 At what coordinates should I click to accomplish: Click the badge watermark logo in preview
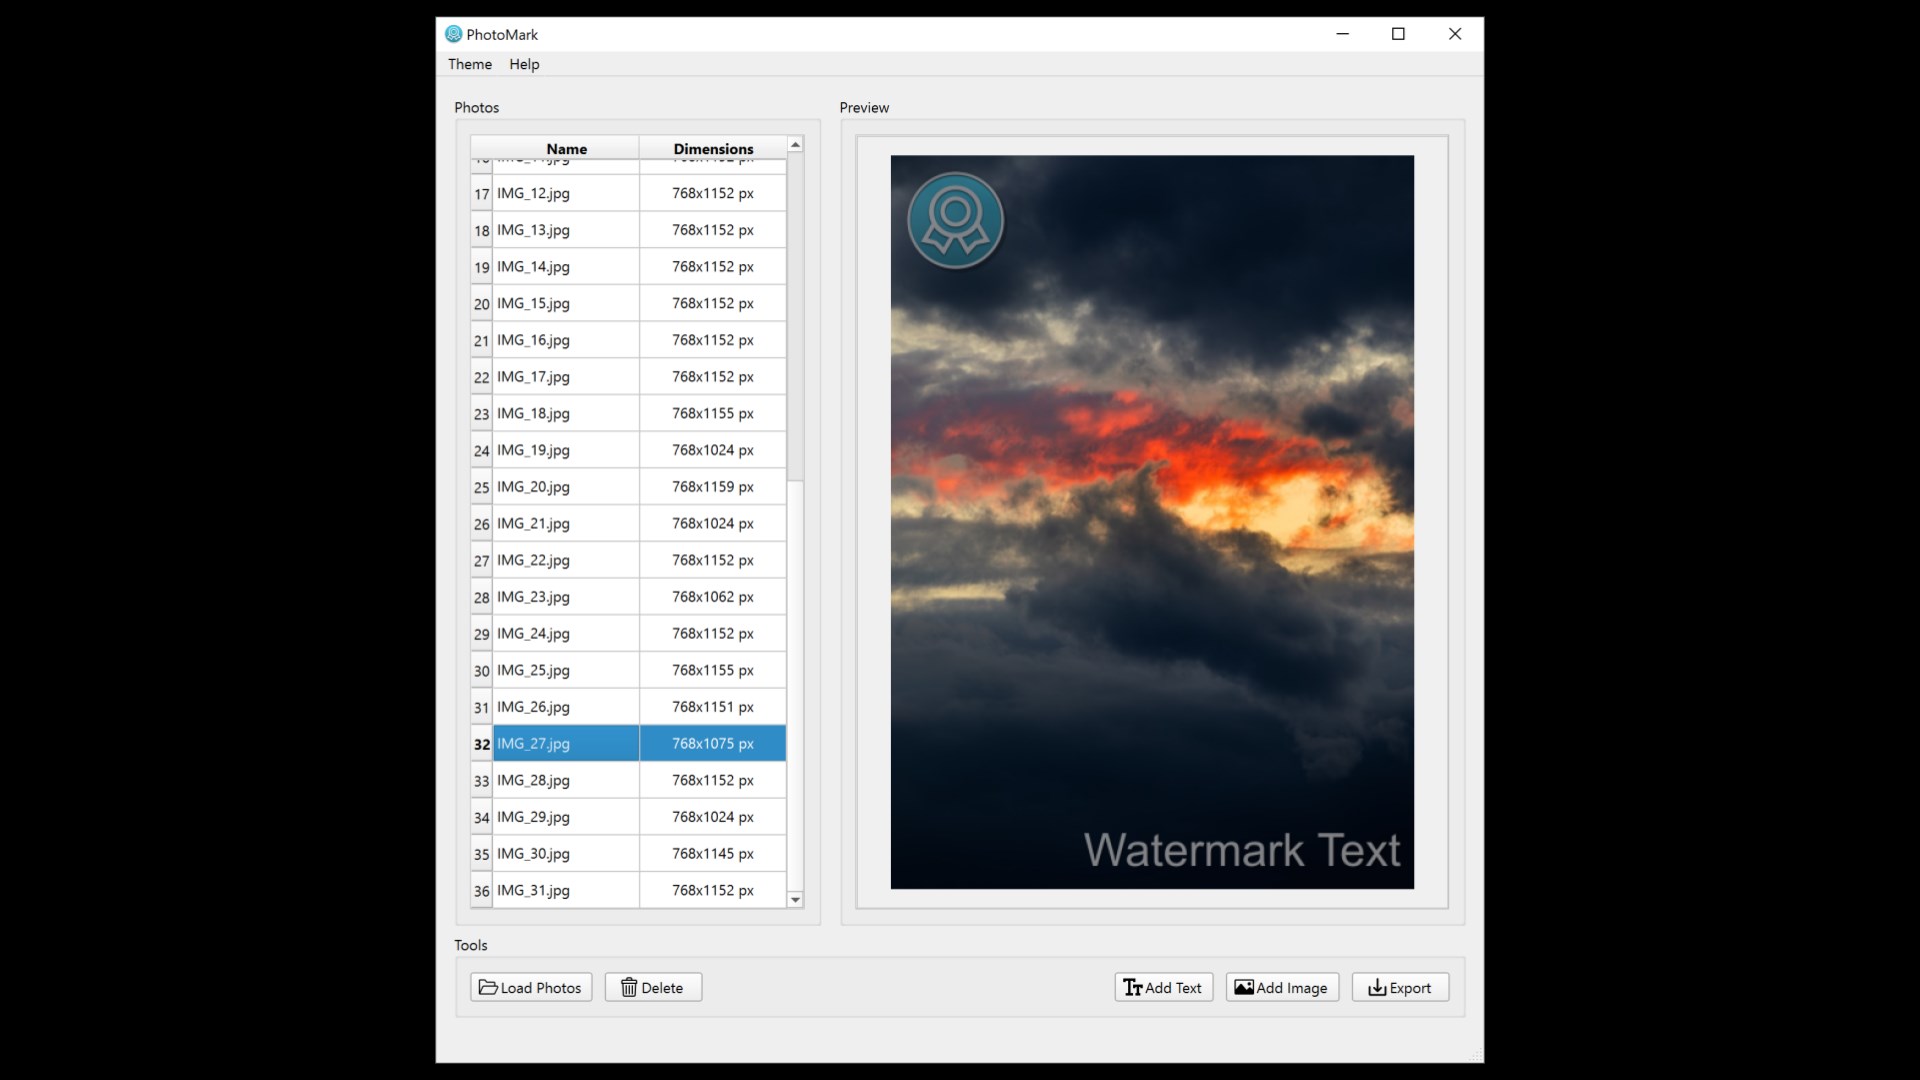(x=955, y=221)
